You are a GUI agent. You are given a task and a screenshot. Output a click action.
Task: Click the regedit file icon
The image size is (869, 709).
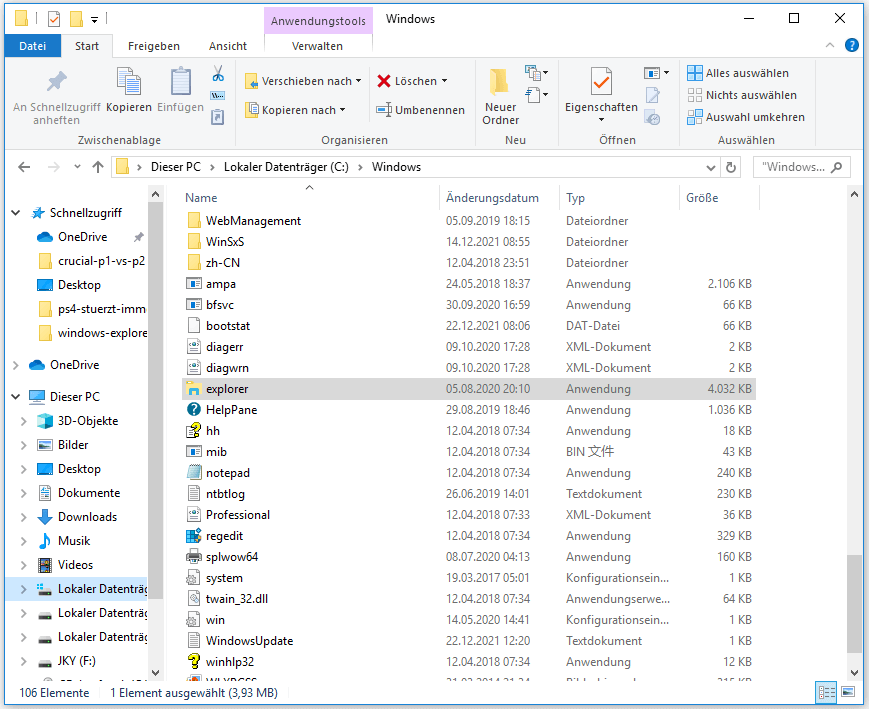pos(193,535)
